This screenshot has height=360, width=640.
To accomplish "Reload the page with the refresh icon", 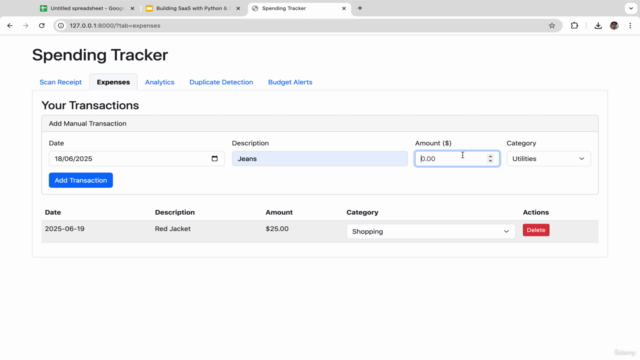I will click(42, 26).
